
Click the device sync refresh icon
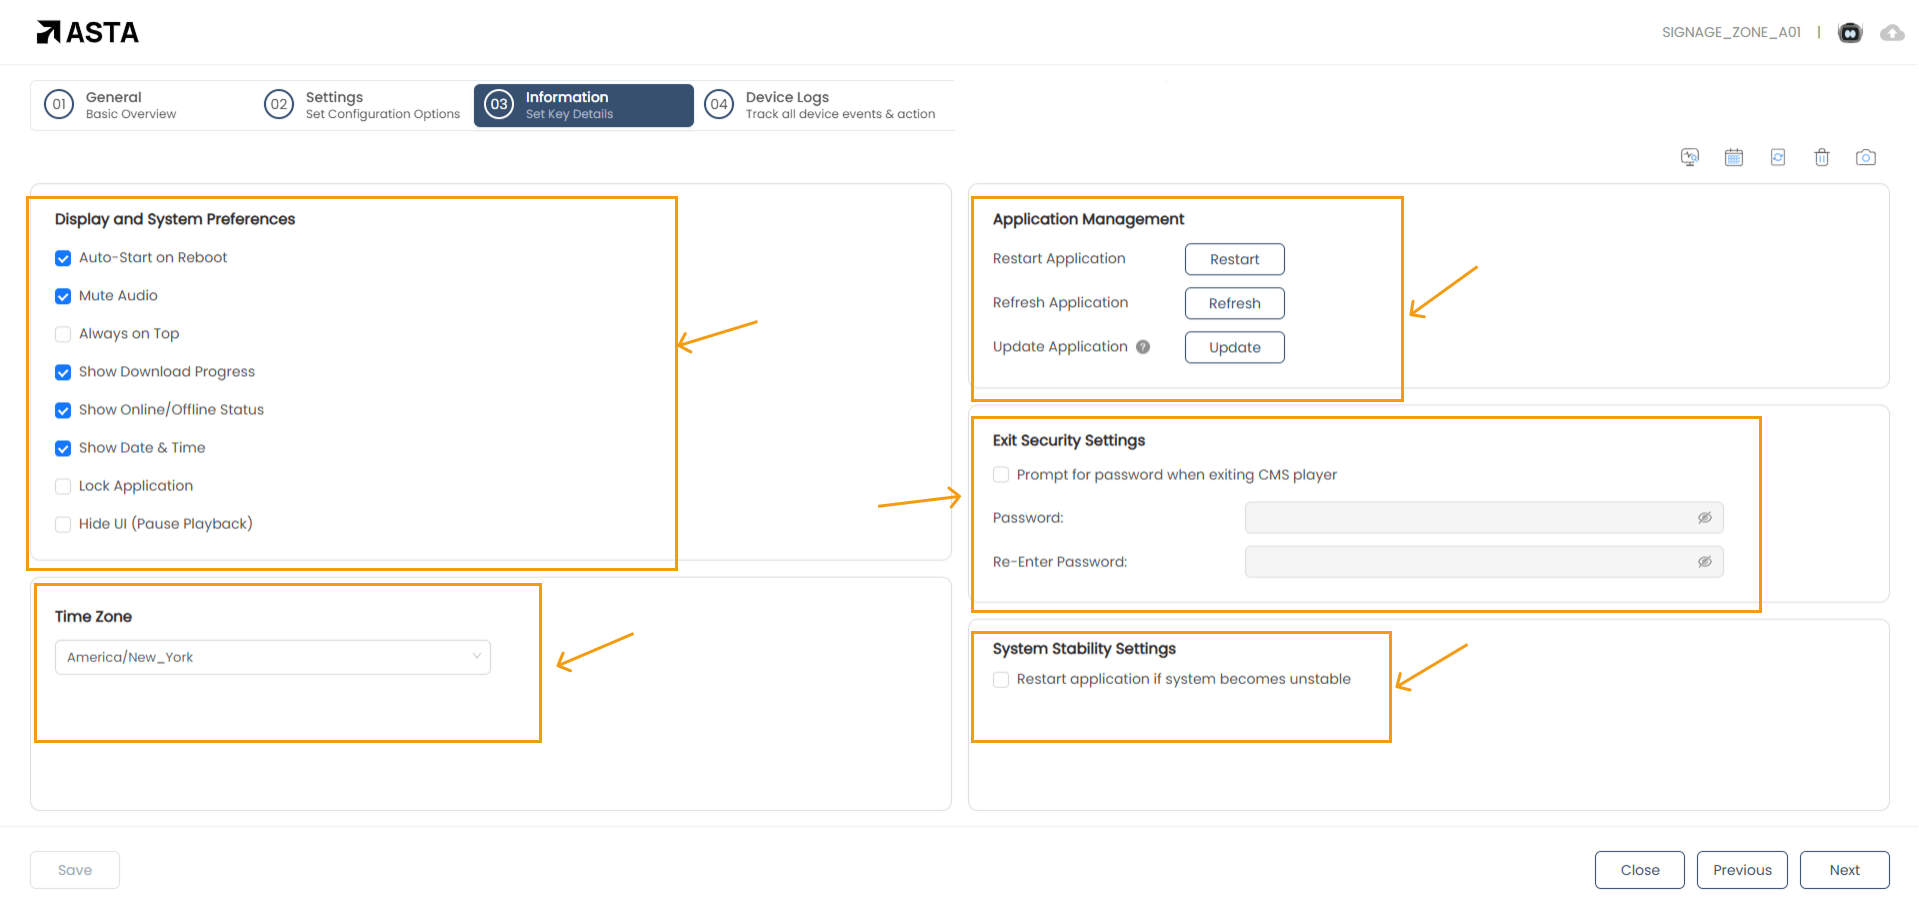(x=1777, y=157)
